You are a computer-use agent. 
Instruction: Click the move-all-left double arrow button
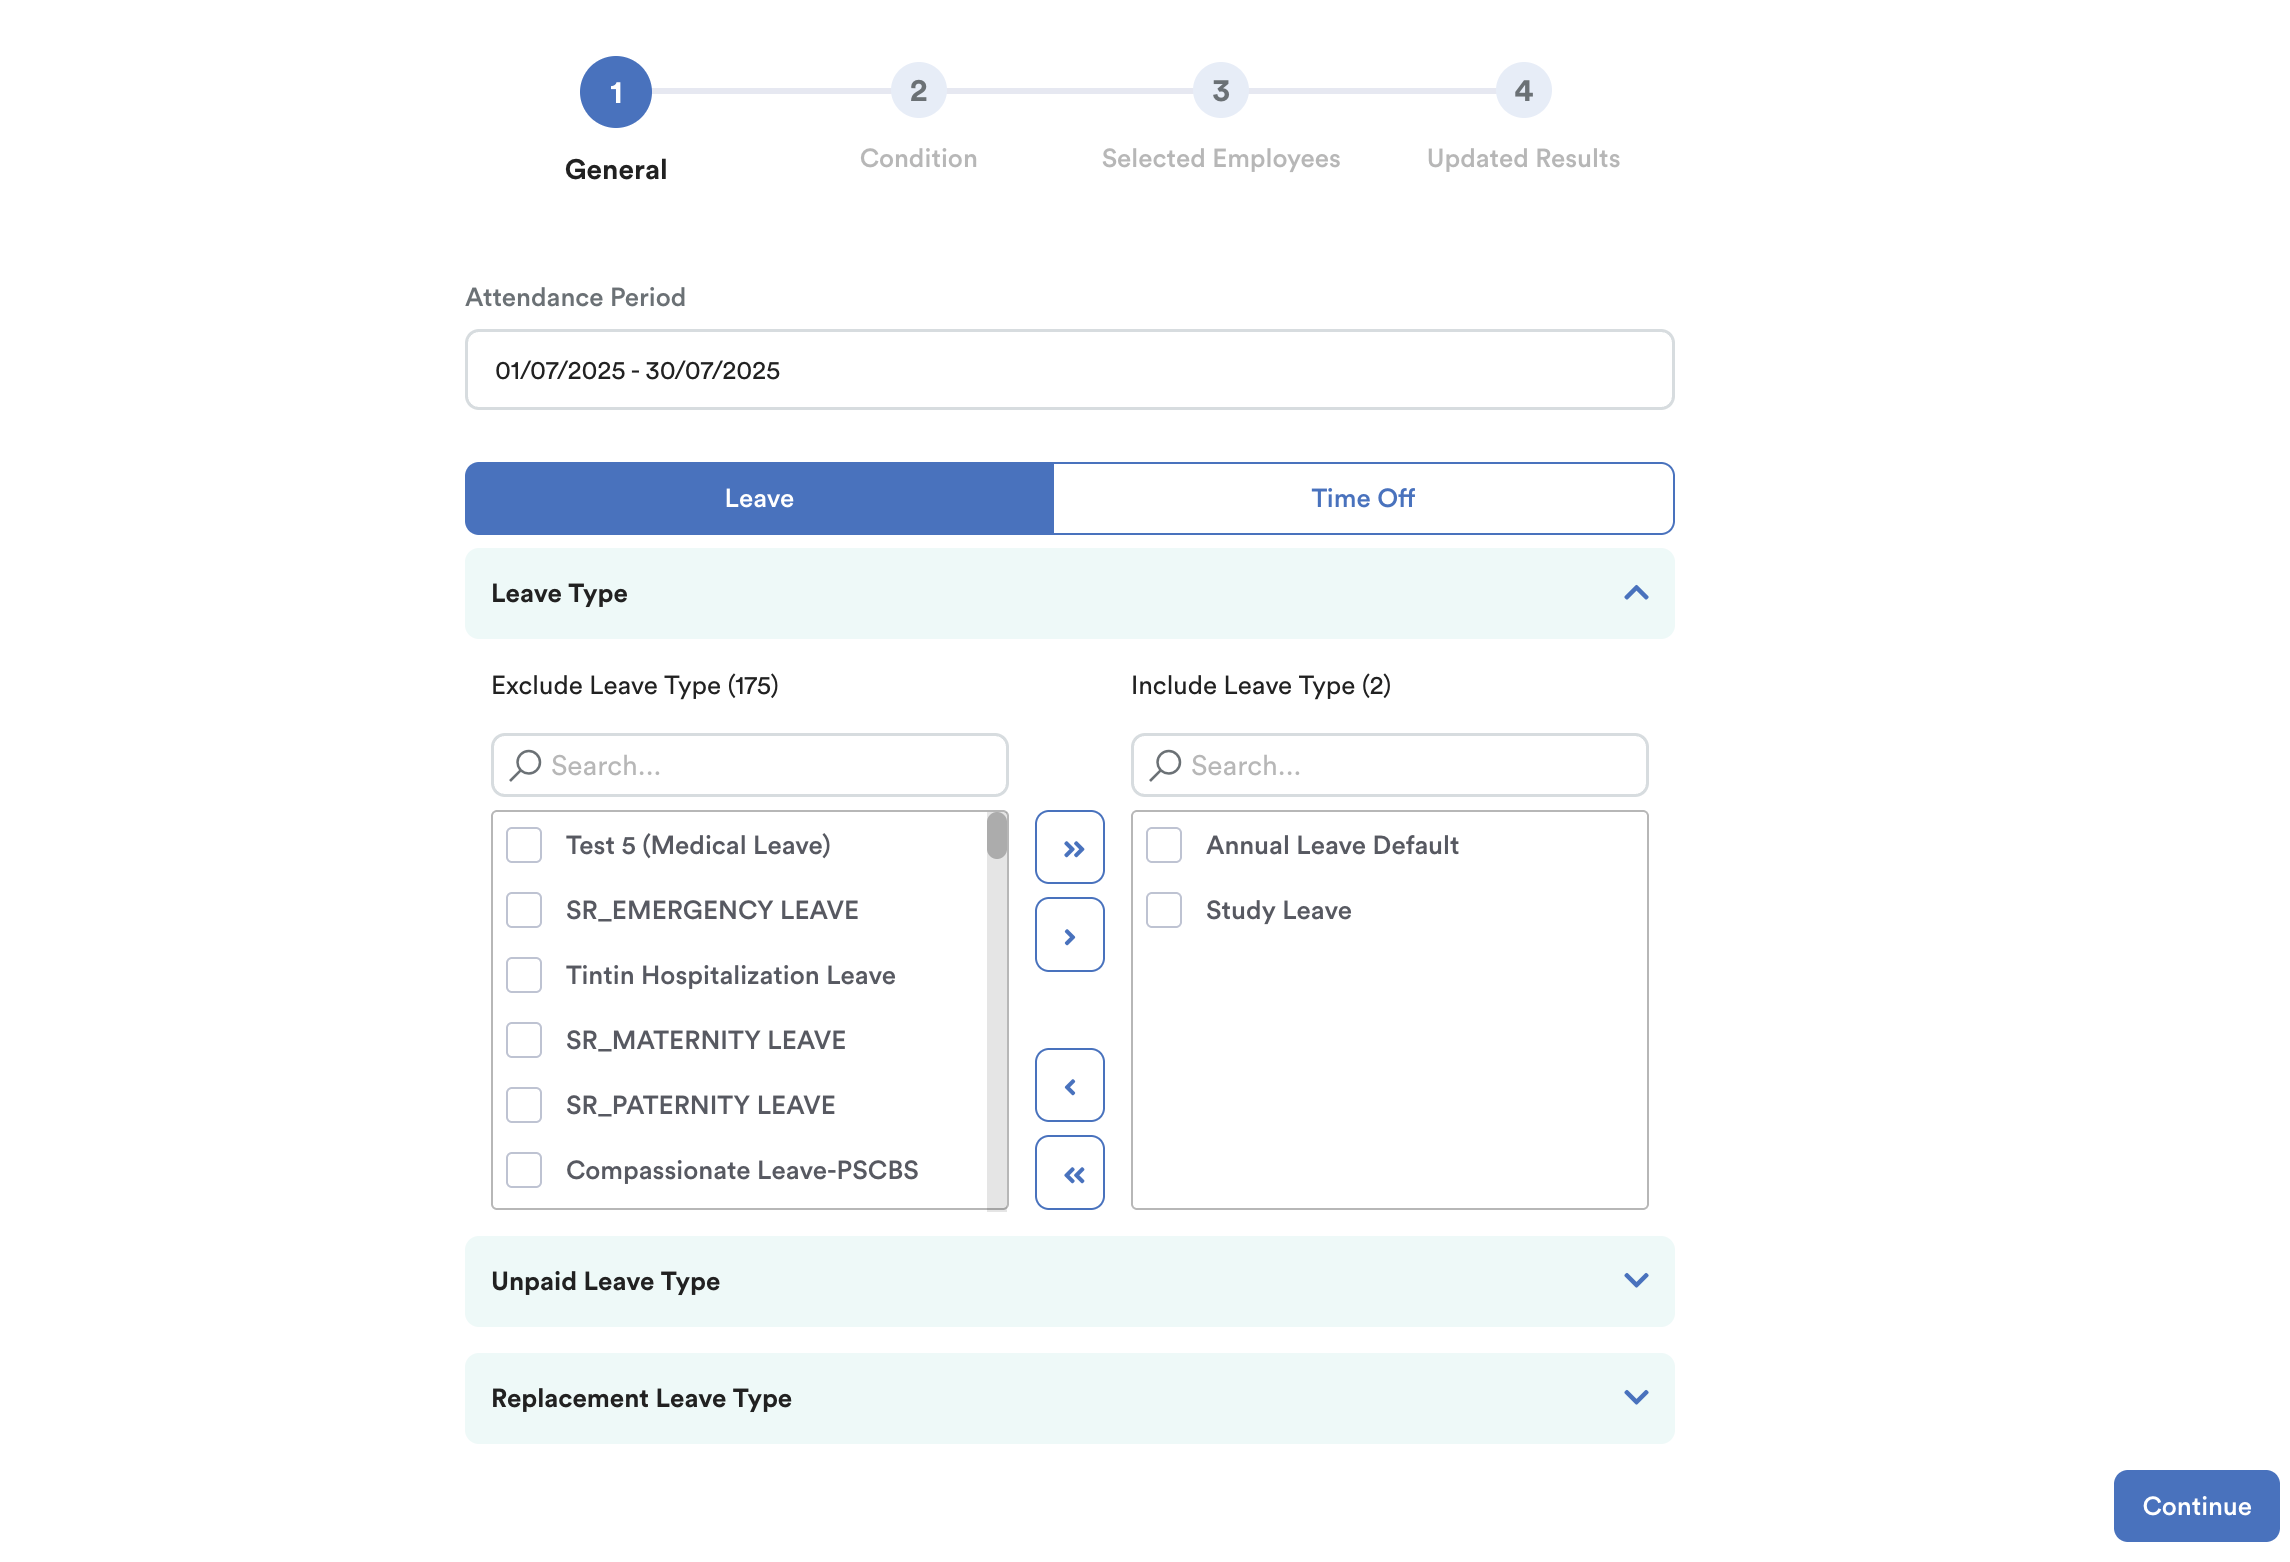click(1069, 1173)
